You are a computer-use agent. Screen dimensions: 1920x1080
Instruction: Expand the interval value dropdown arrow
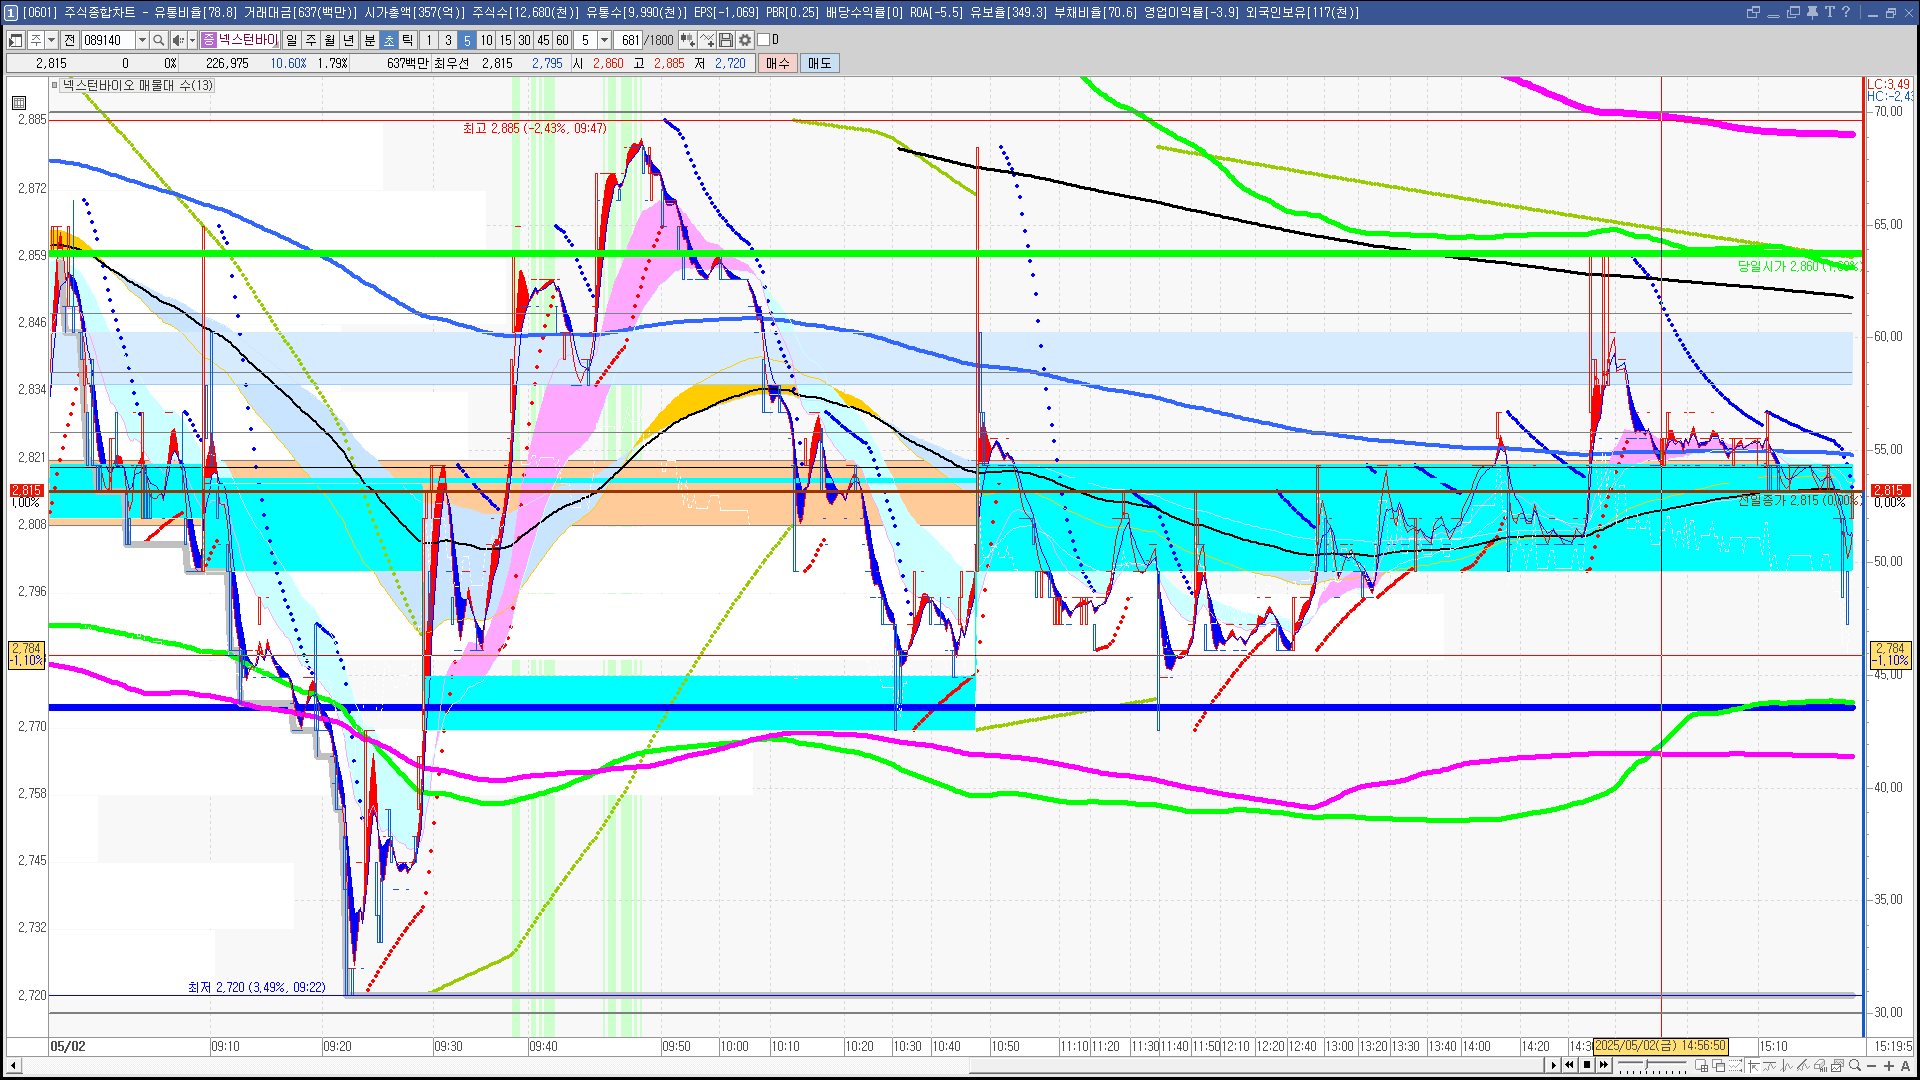pos(604,40)
